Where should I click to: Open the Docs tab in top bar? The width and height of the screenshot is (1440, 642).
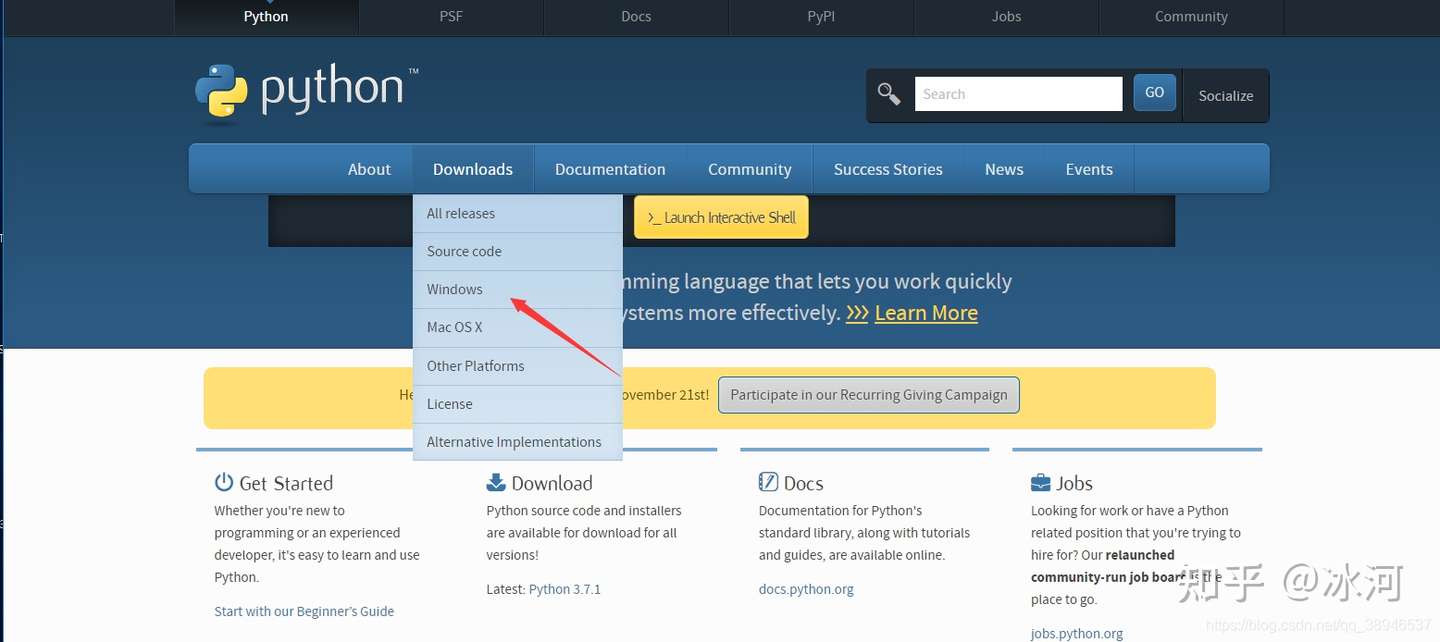[x=636, y=17]
